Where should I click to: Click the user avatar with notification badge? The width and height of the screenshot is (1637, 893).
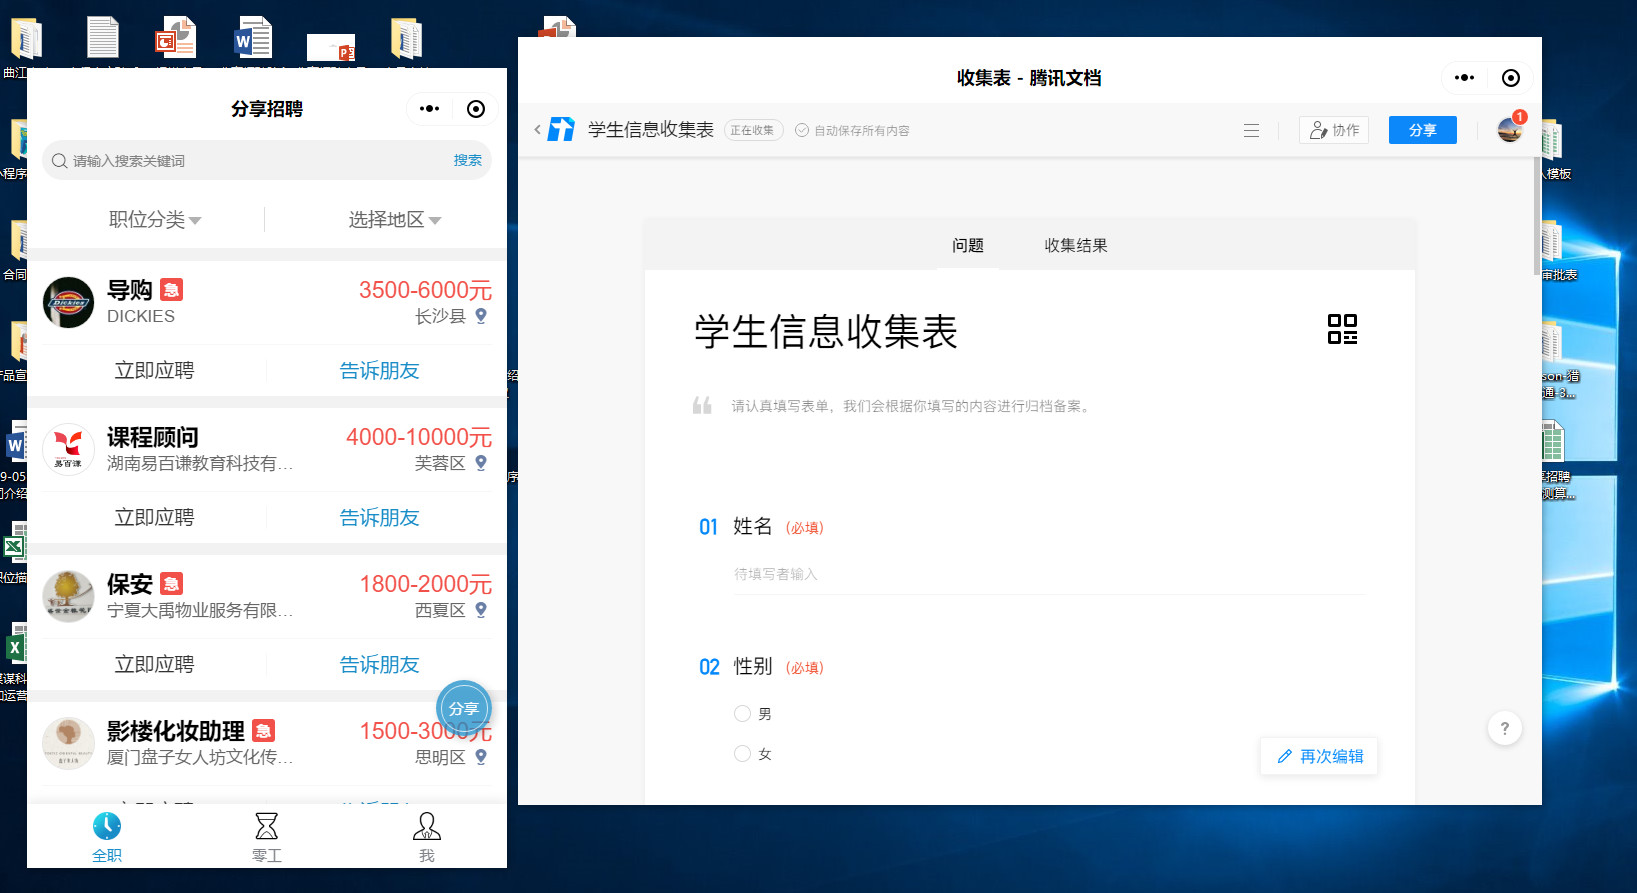[x=1510, y=130]
